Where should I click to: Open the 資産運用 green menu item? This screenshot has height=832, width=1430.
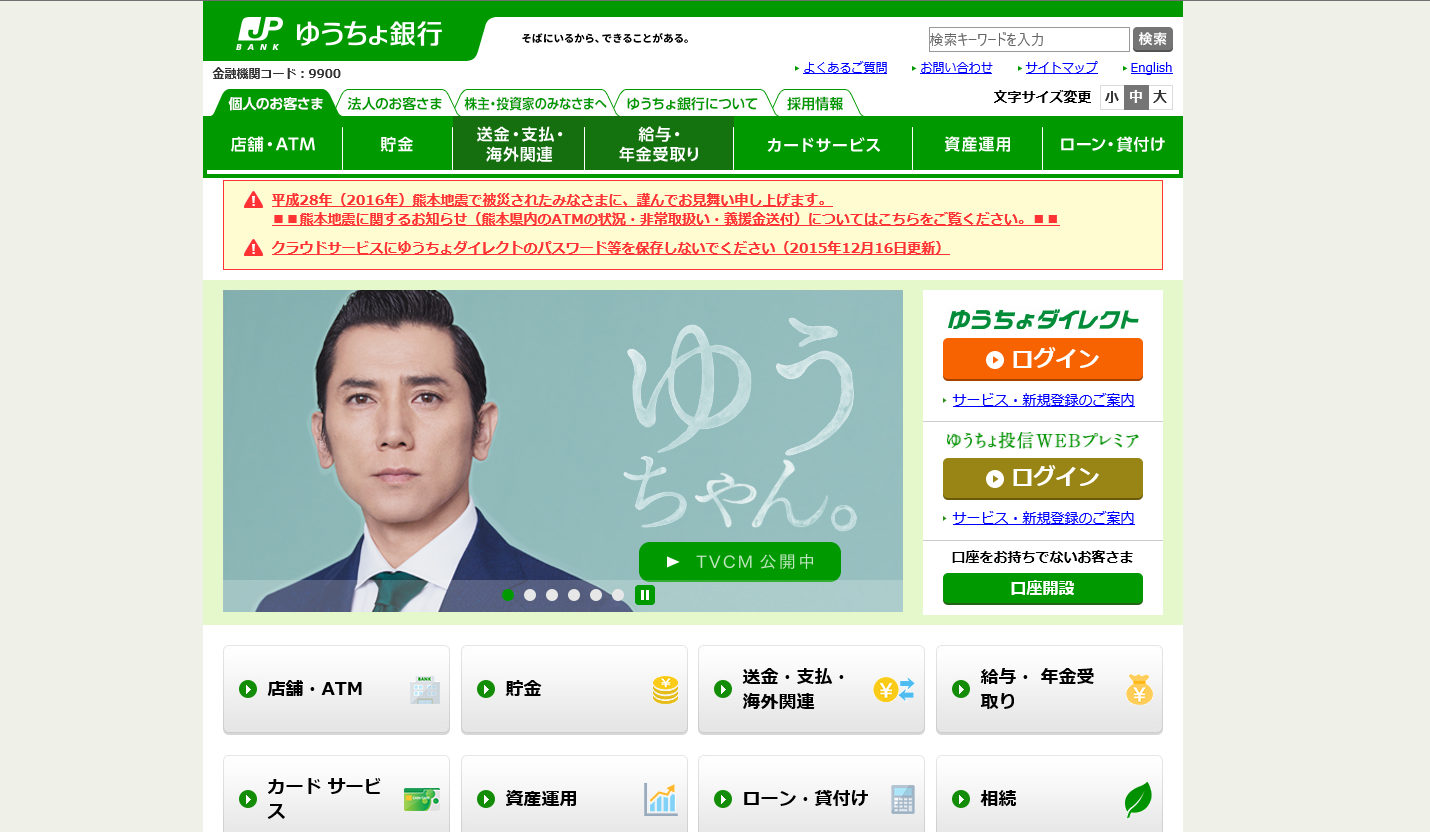pos(977,145)
